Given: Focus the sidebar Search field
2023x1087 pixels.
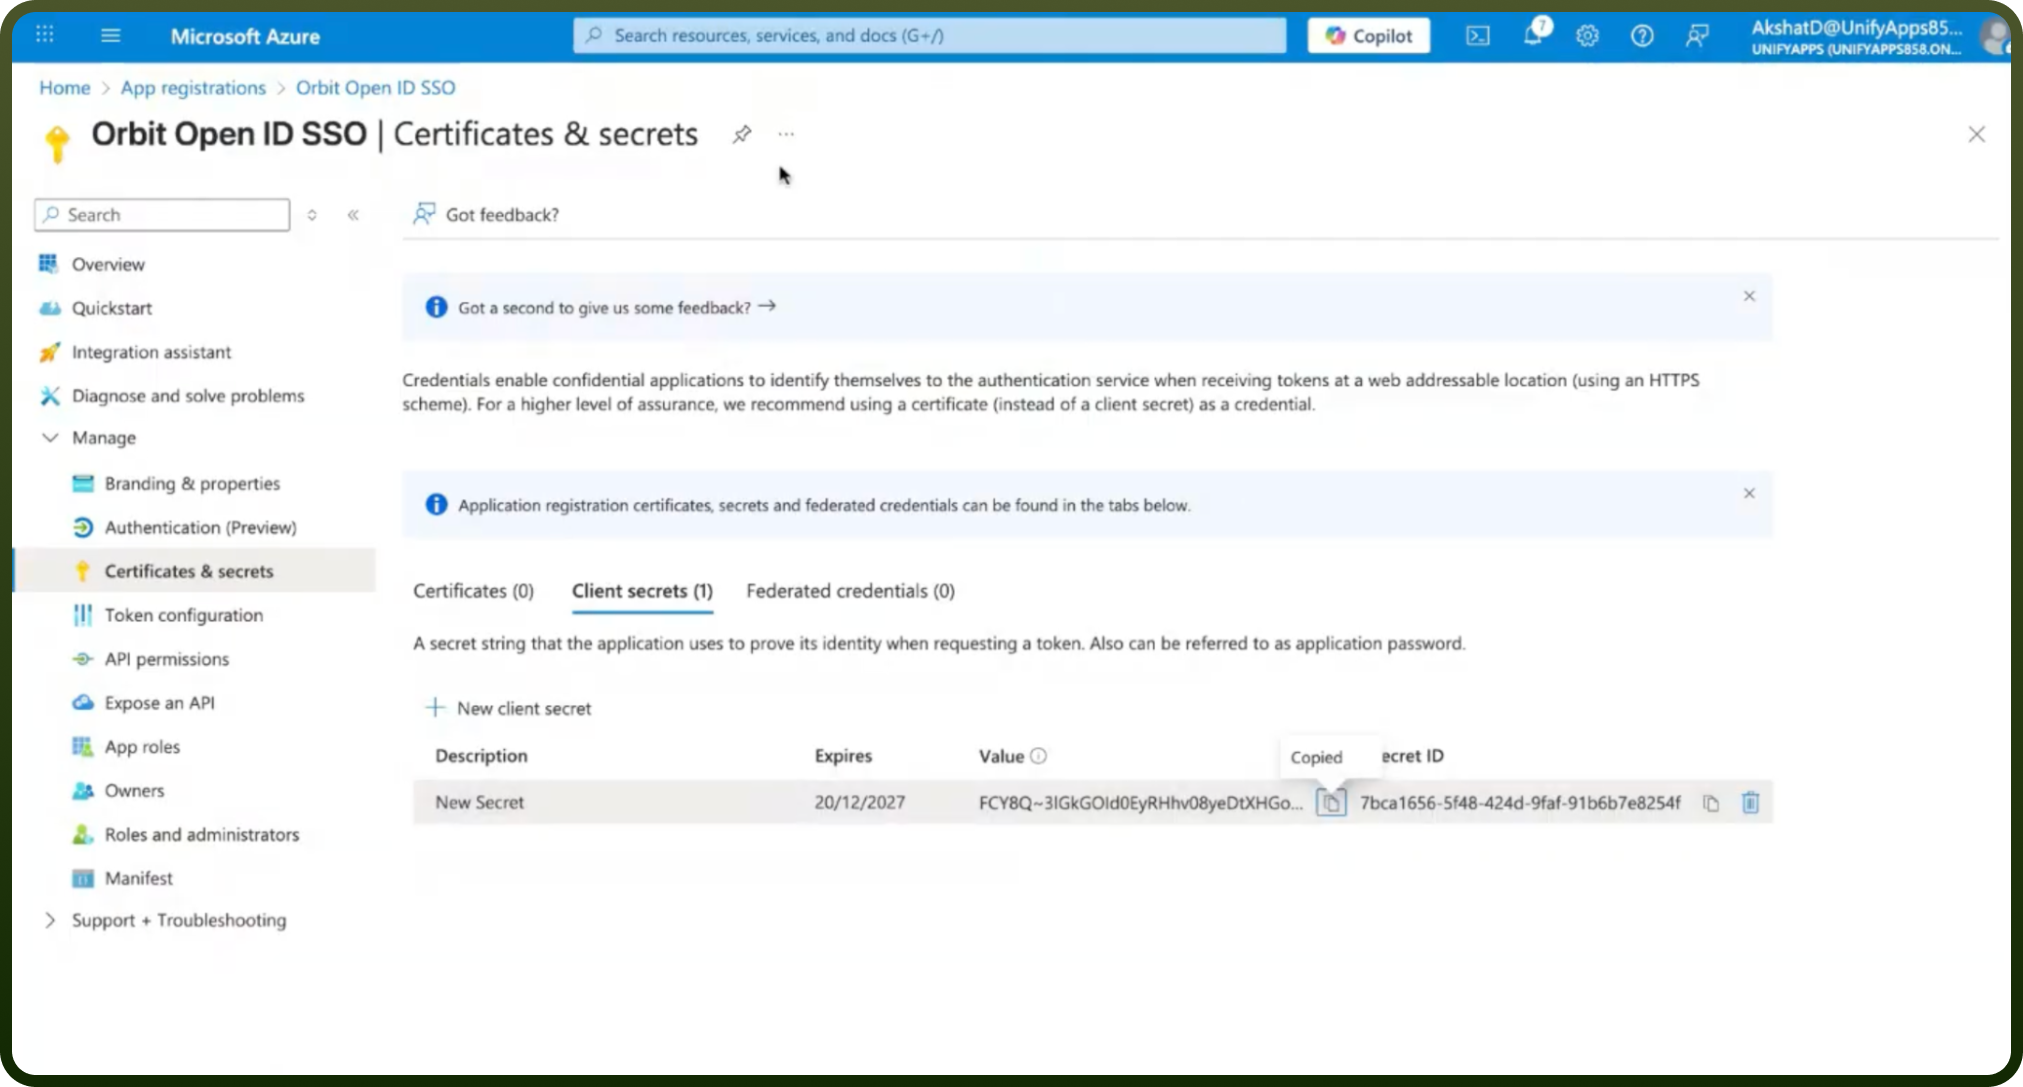Looking at the screenshot, I should (162, 215).
